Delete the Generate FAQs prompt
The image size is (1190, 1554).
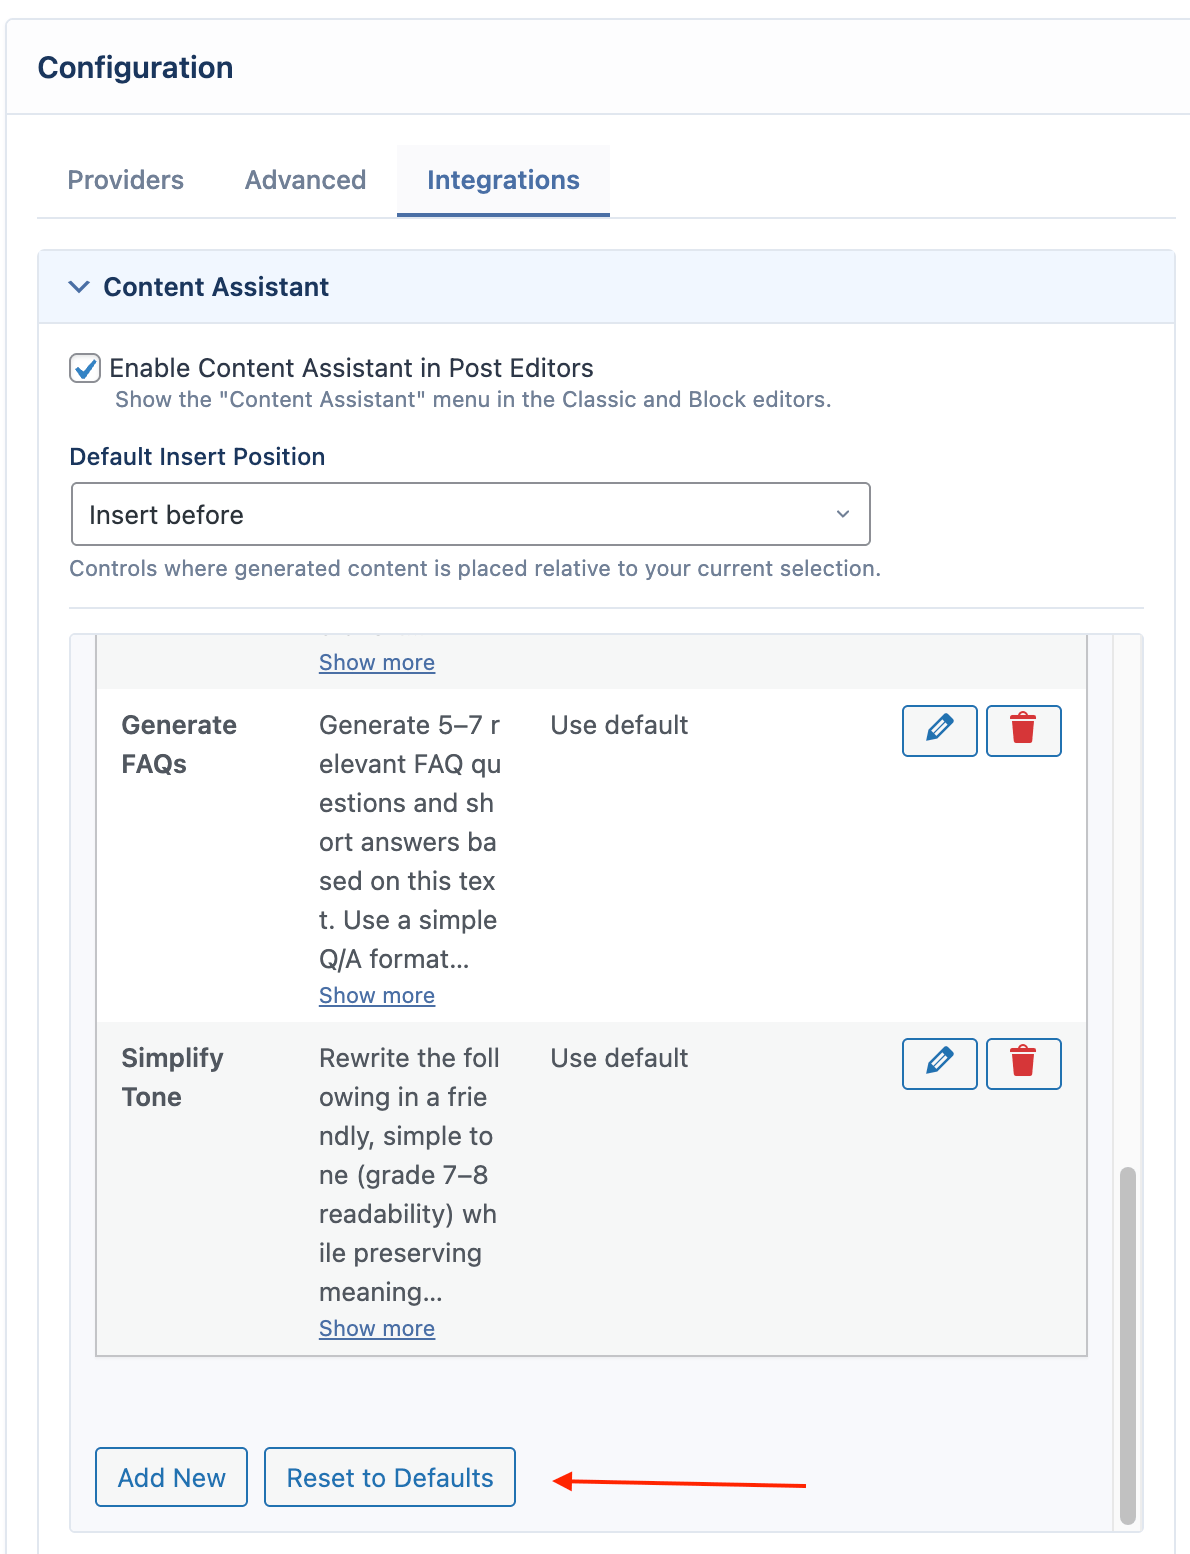(1023, 730)
